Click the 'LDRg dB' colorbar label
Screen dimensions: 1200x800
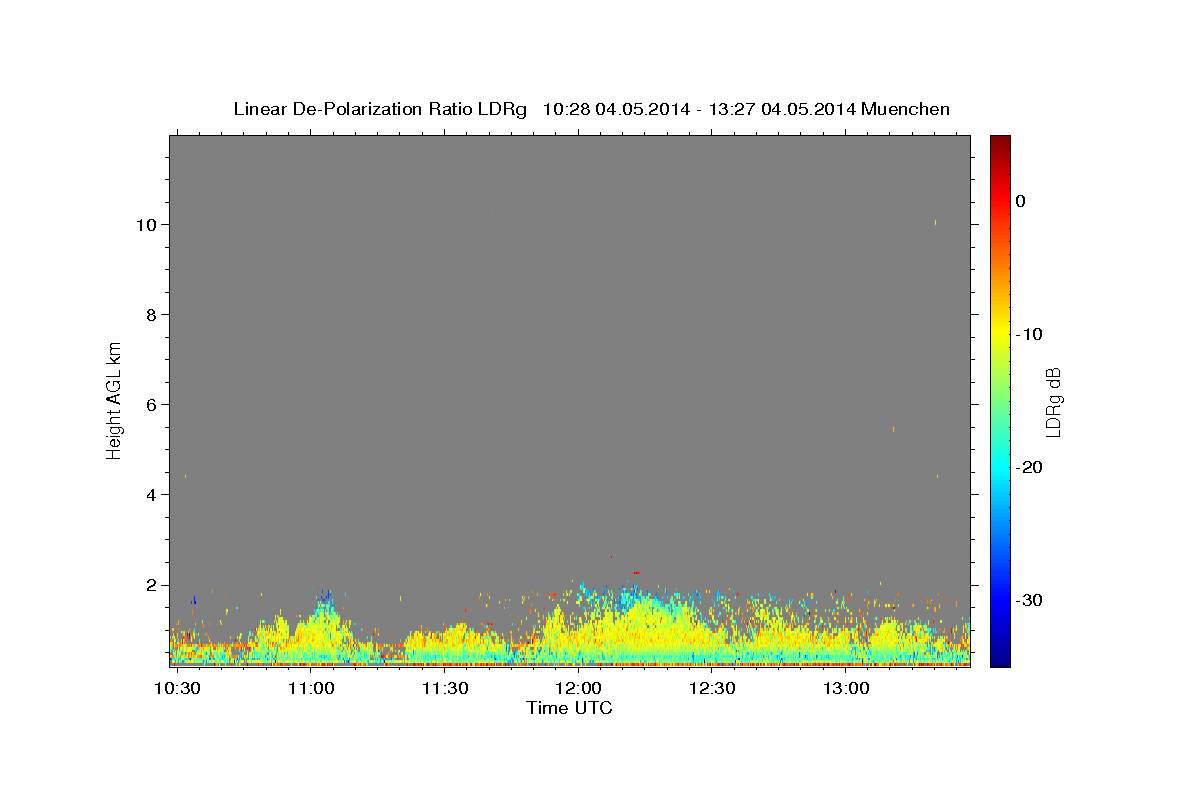tap(1053, 401)
